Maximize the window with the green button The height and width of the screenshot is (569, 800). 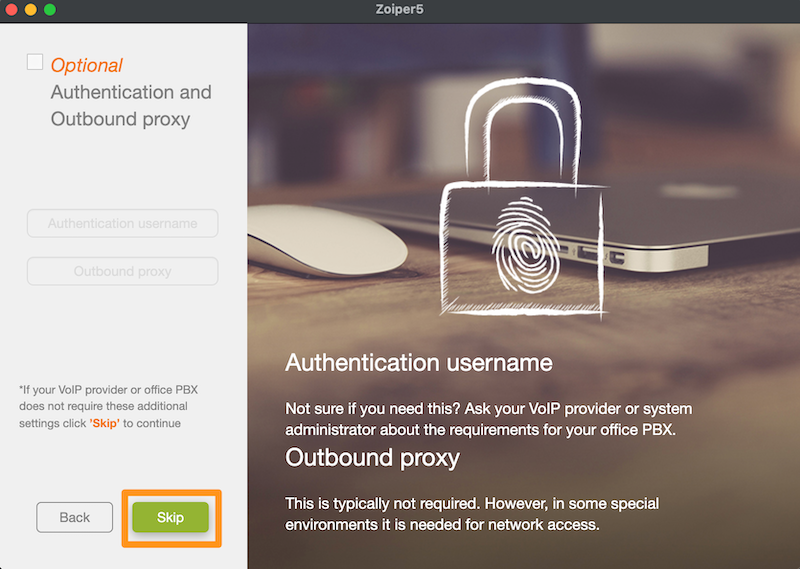(x=49, y=9)
